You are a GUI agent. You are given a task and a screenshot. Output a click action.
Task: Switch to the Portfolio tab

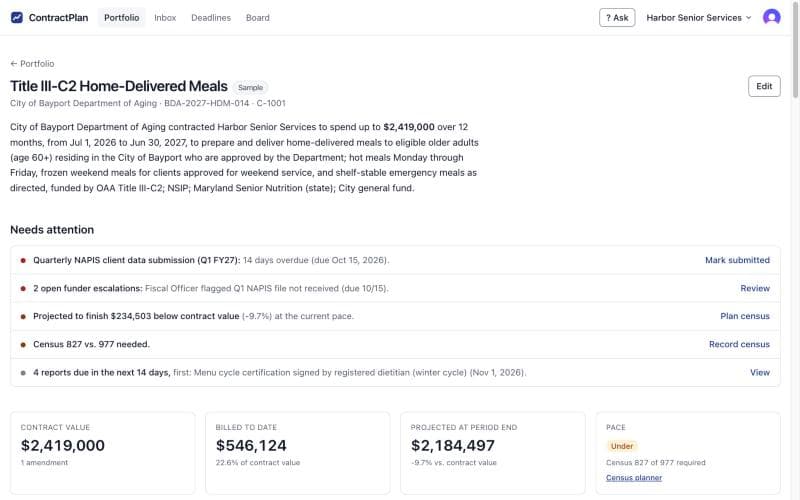pyautogui.click(x=121, y=17)
